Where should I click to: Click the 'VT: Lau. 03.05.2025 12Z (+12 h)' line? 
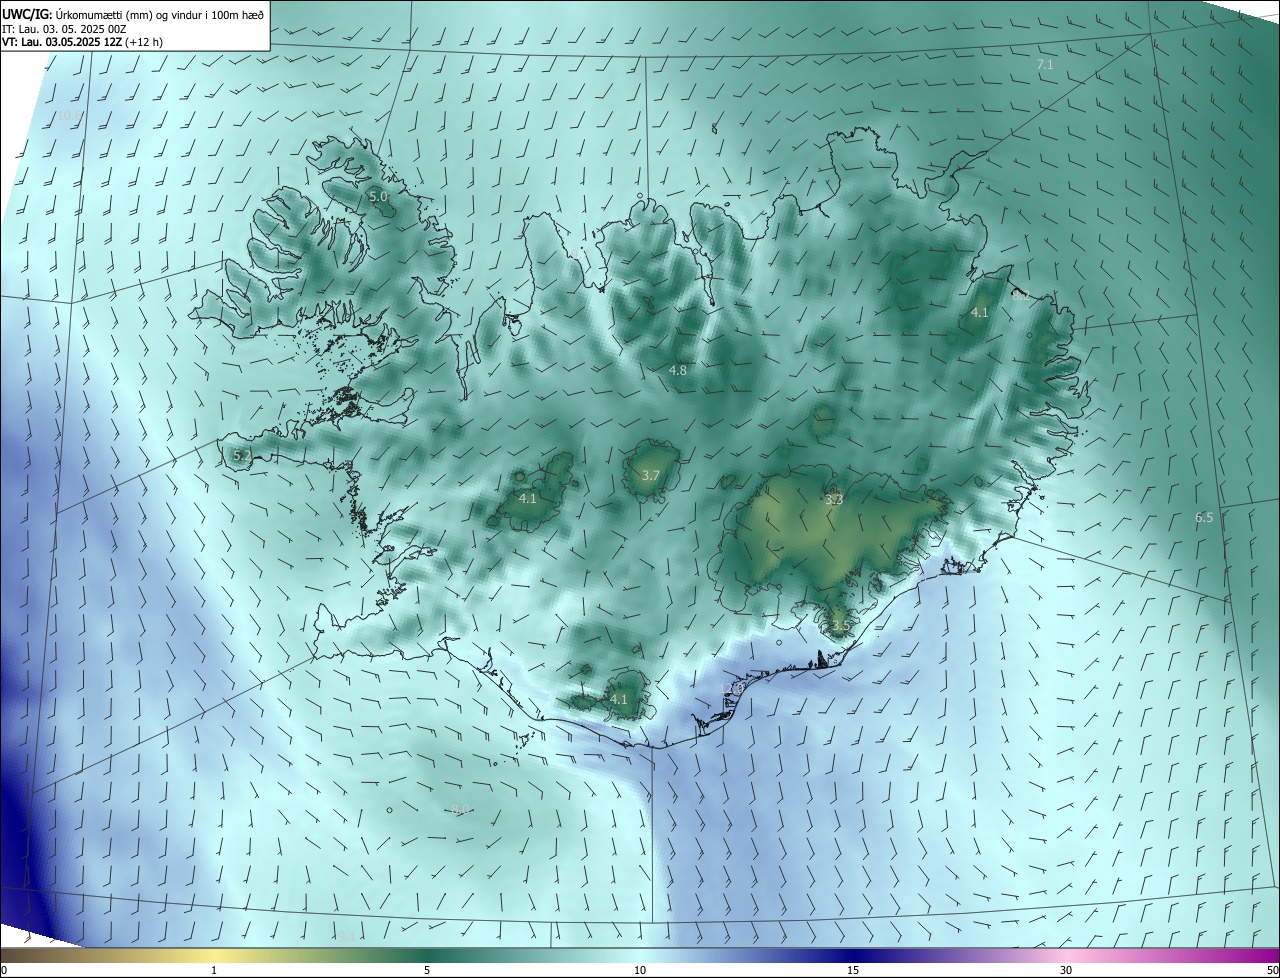tap(82, 42)
